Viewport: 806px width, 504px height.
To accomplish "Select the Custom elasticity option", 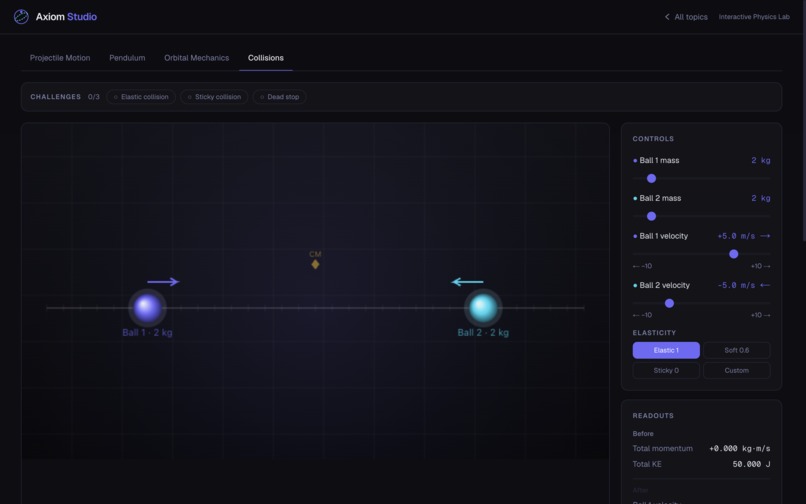I will [x=737, y=370].
